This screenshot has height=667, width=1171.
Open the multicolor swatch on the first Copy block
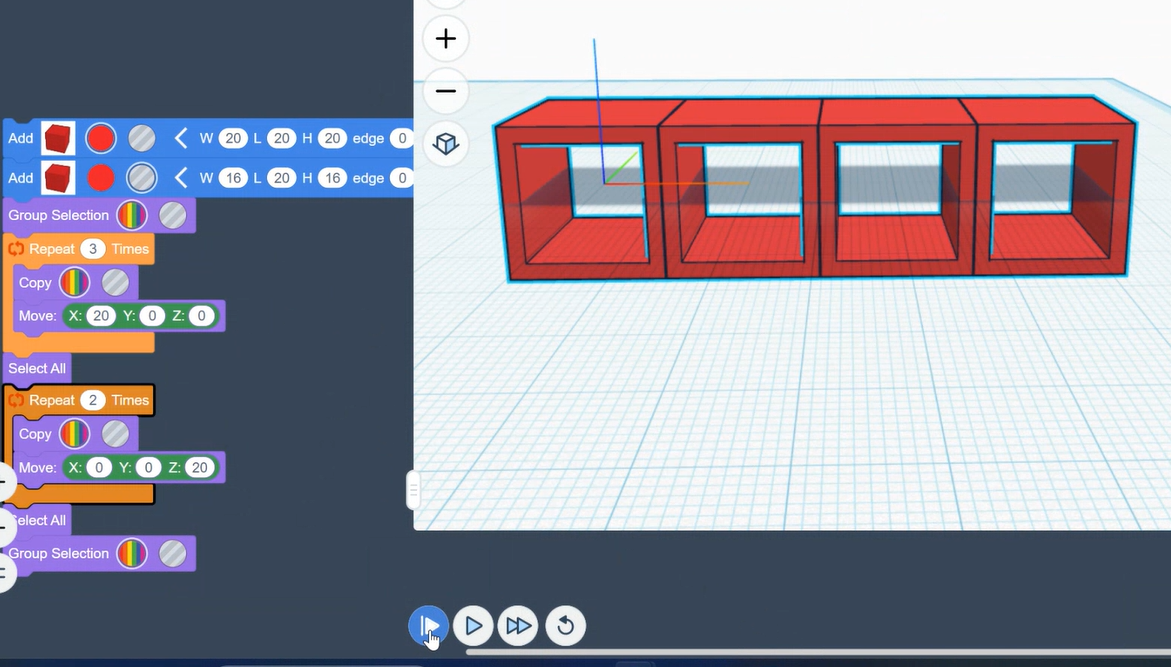coord(75,283)
